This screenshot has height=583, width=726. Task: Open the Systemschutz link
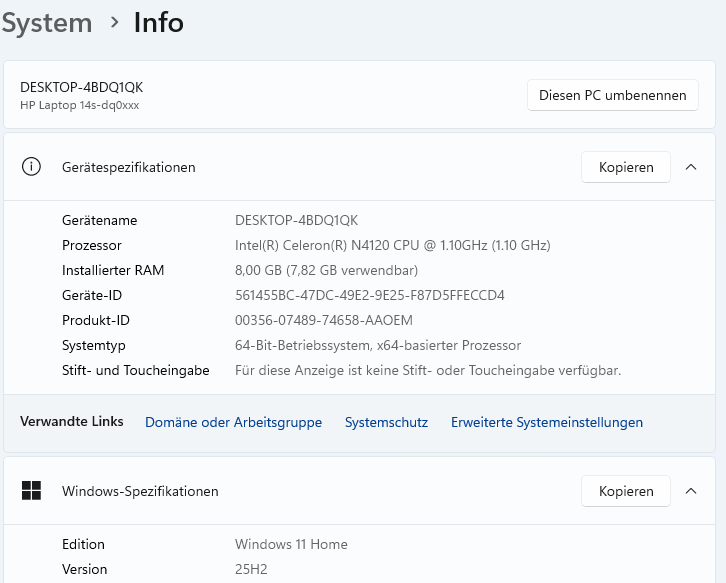coord(386,422)
